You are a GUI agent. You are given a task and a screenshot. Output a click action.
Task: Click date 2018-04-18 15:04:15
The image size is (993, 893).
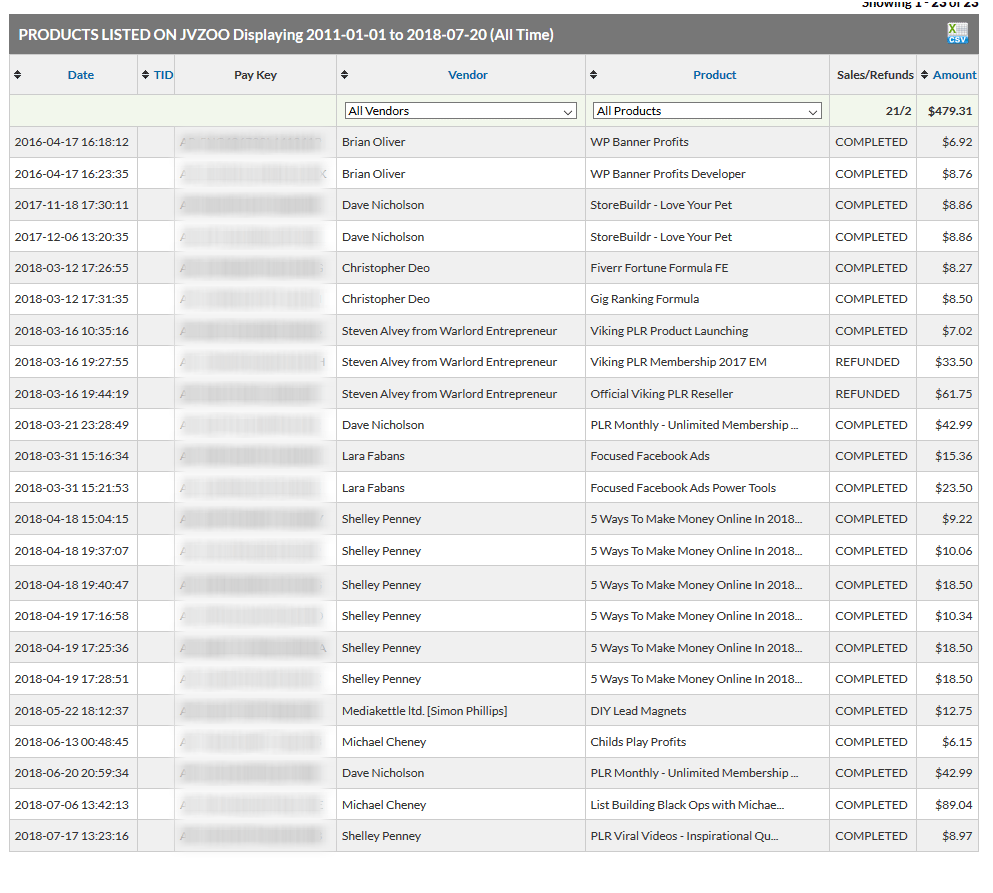pyautogui.click(x=72, y=519)
